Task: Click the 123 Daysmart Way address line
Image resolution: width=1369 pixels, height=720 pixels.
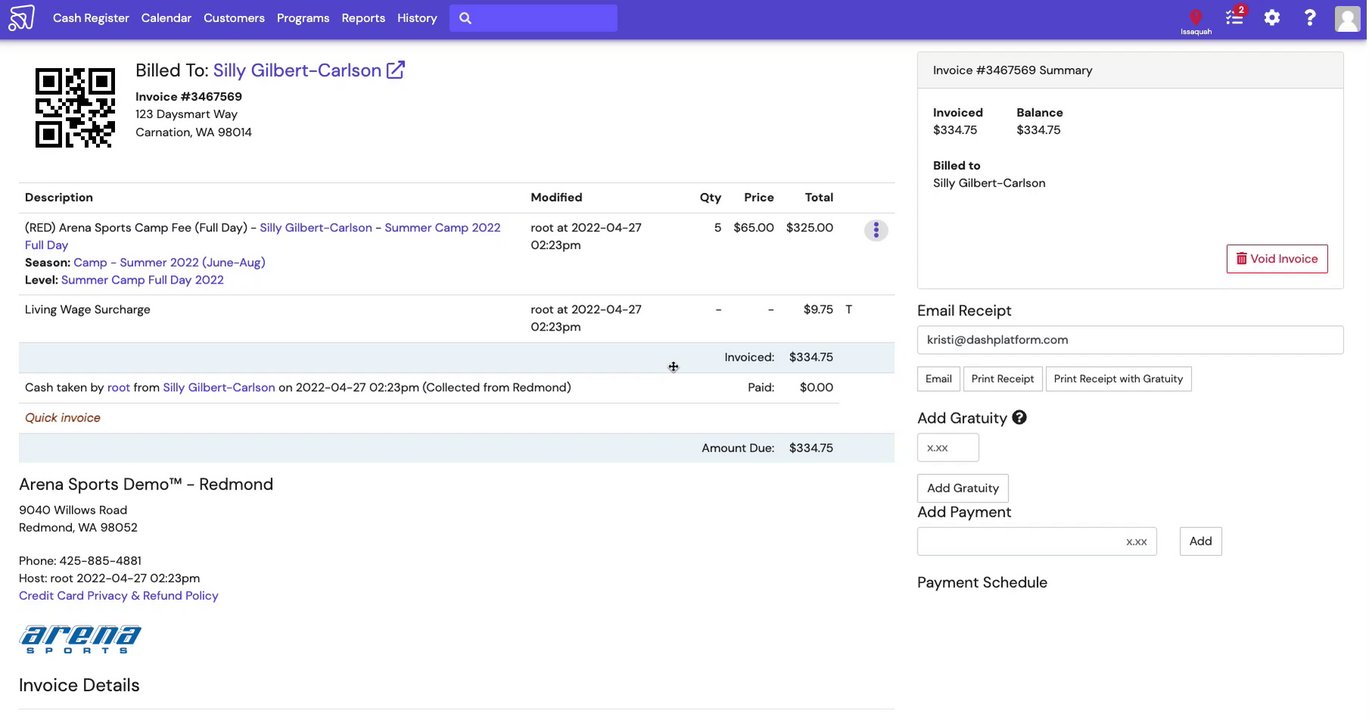Action: 187,115
